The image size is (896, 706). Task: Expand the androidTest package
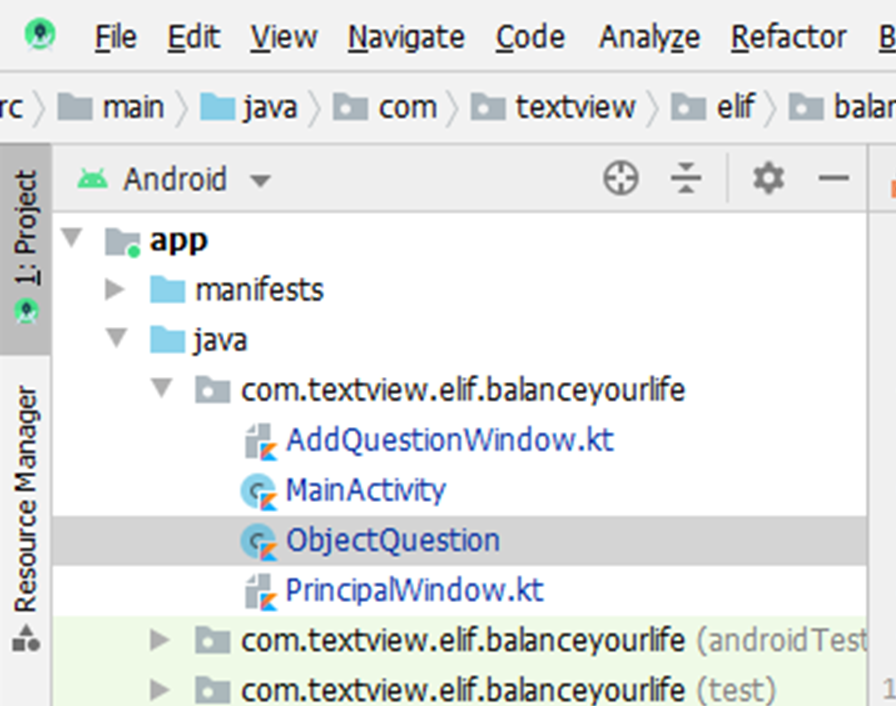159,640
